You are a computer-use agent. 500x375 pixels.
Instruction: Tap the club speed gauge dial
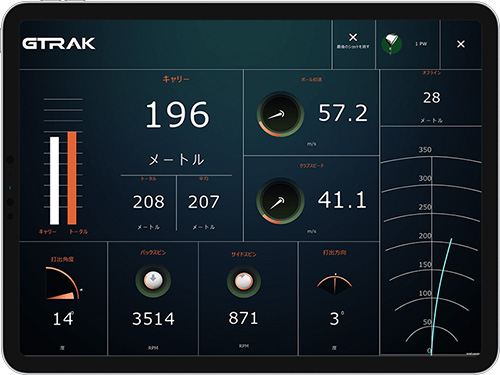coord(280,201)
